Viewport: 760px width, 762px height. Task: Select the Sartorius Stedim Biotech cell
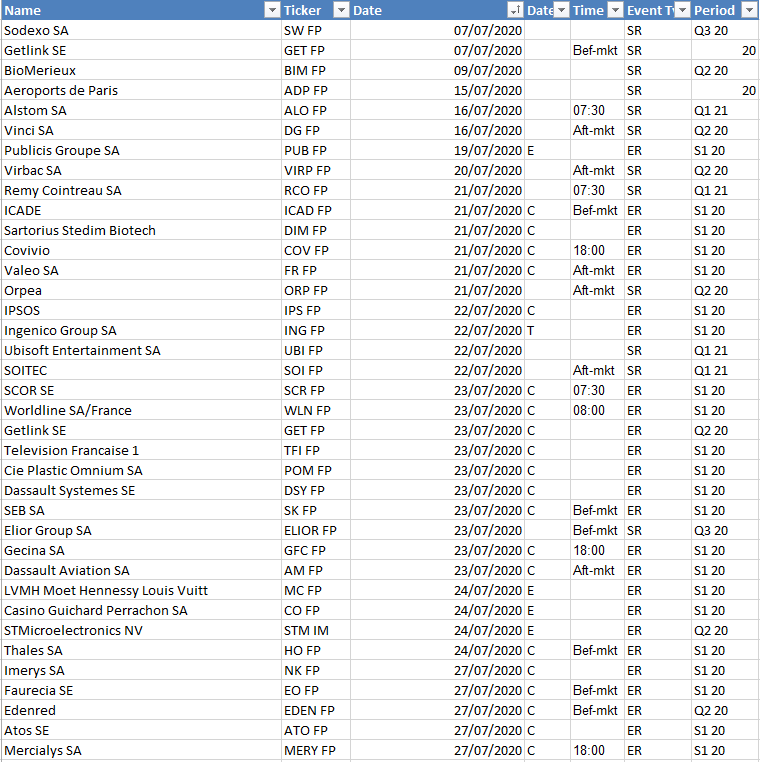141,230
